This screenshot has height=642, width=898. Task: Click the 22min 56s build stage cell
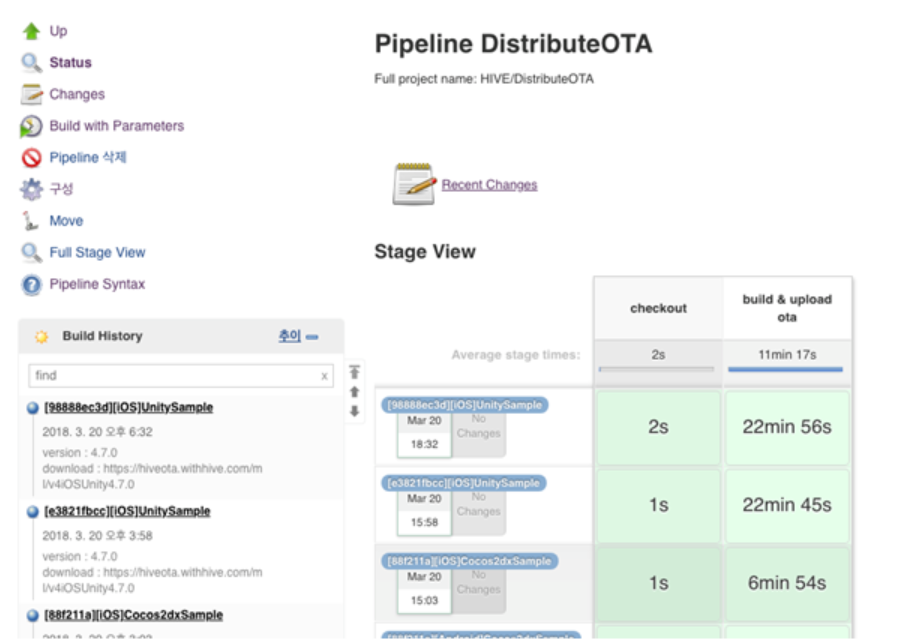(787, 427)
